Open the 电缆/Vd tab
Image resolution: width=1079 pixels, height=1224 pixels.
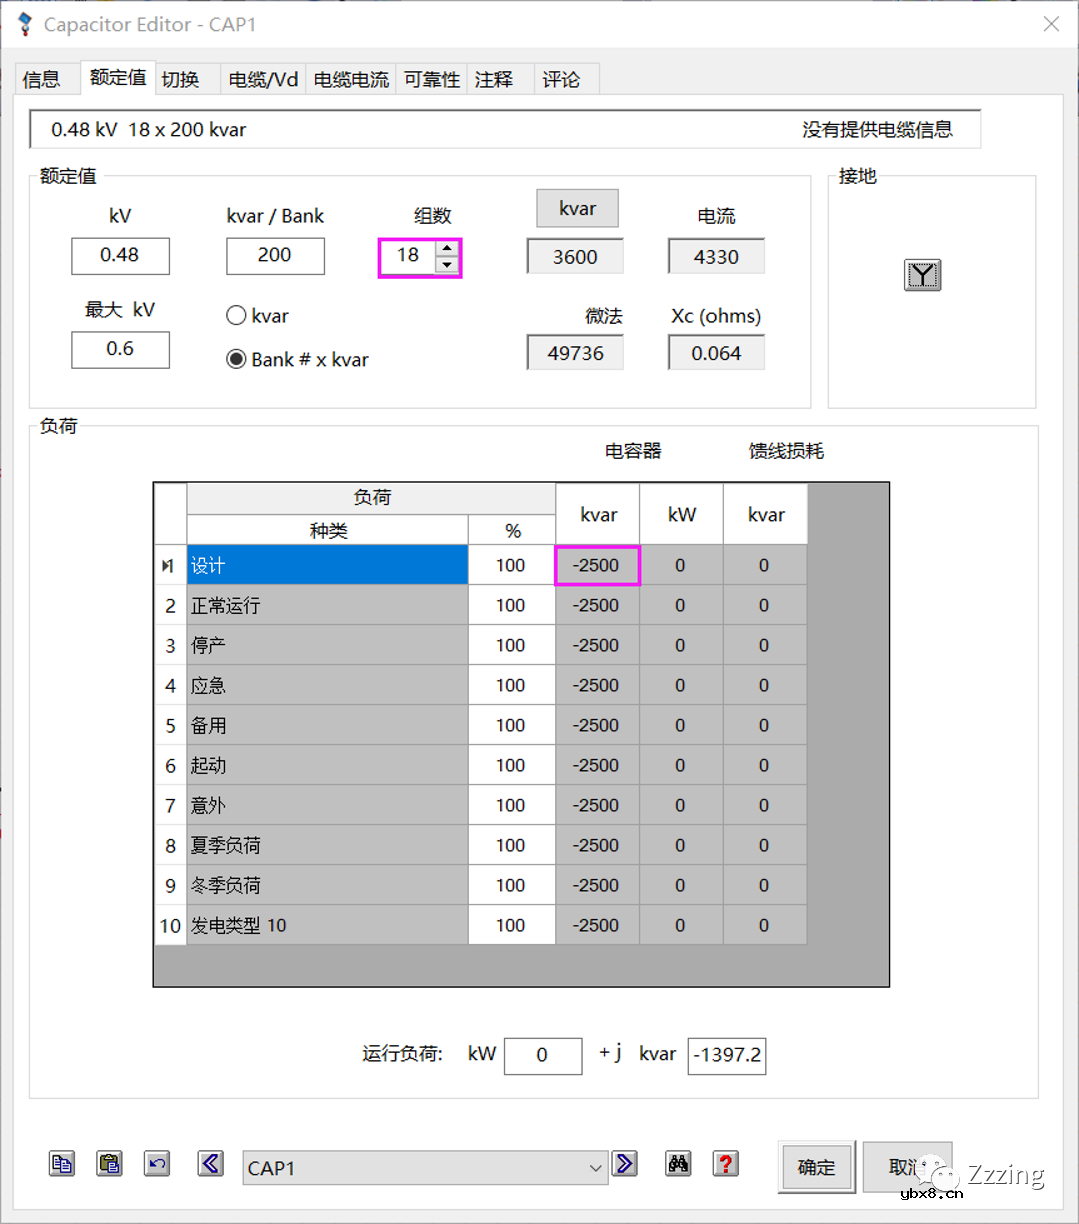(x=262, y=78)
